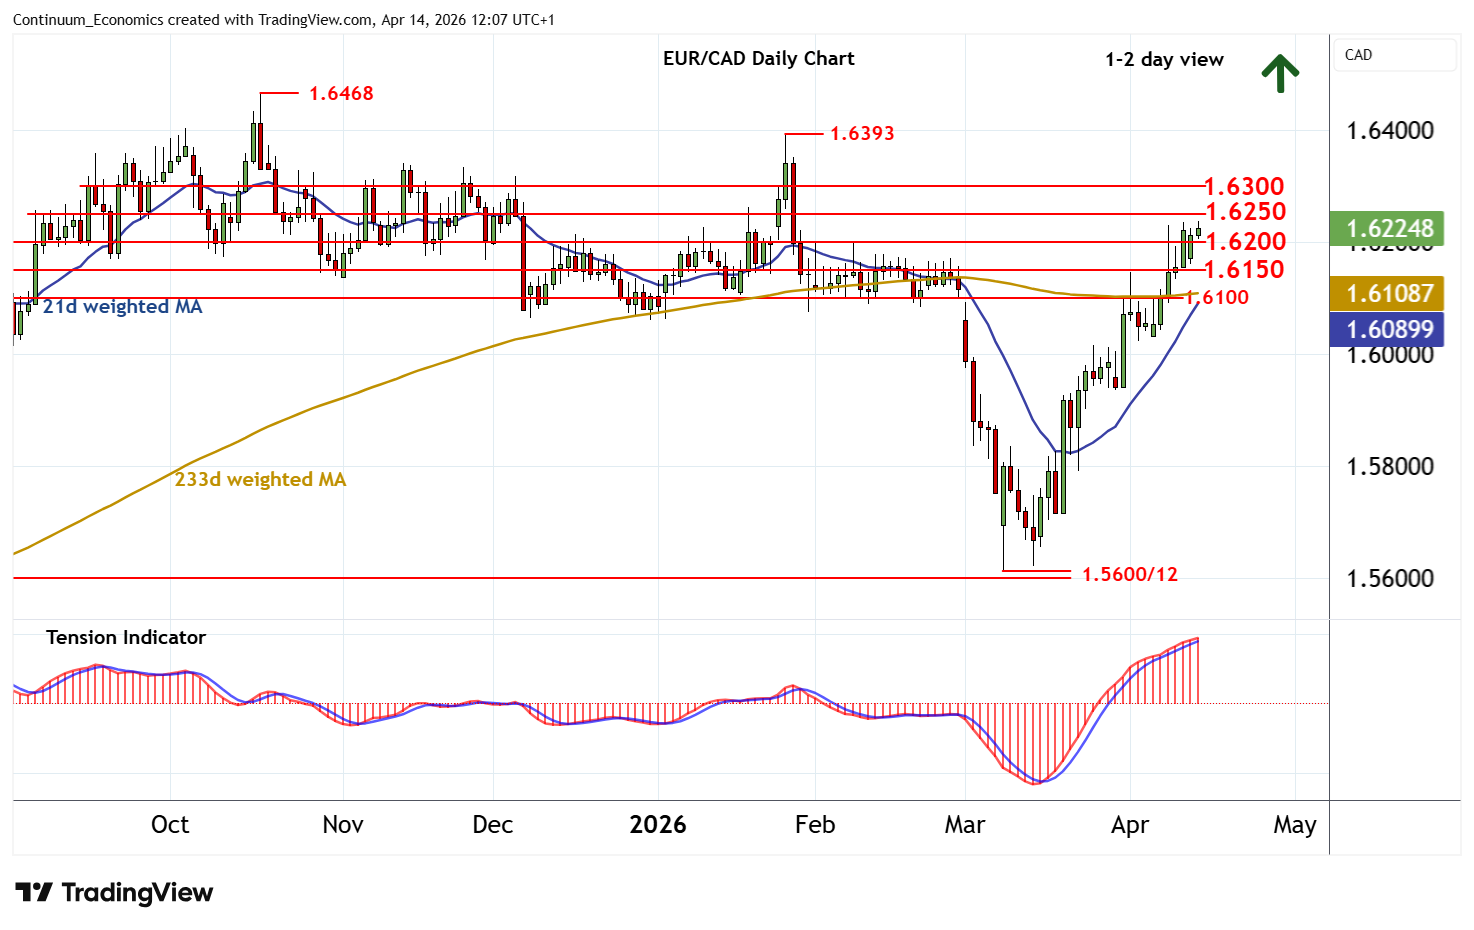Screen dimensions: 1474x930
Task: Click the 1.6150 support level label
Action: (x=1244, y=269)
